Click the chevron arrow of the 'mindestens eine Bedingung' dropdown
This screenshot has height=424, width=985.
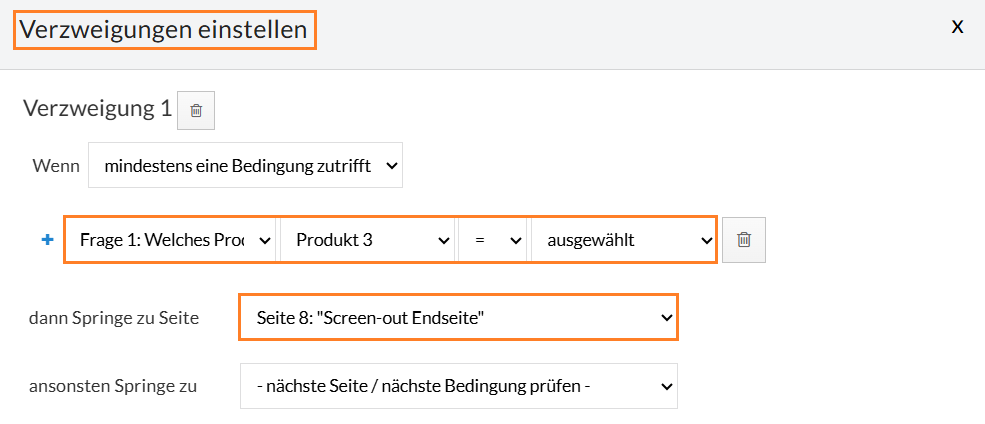[392, 166]
